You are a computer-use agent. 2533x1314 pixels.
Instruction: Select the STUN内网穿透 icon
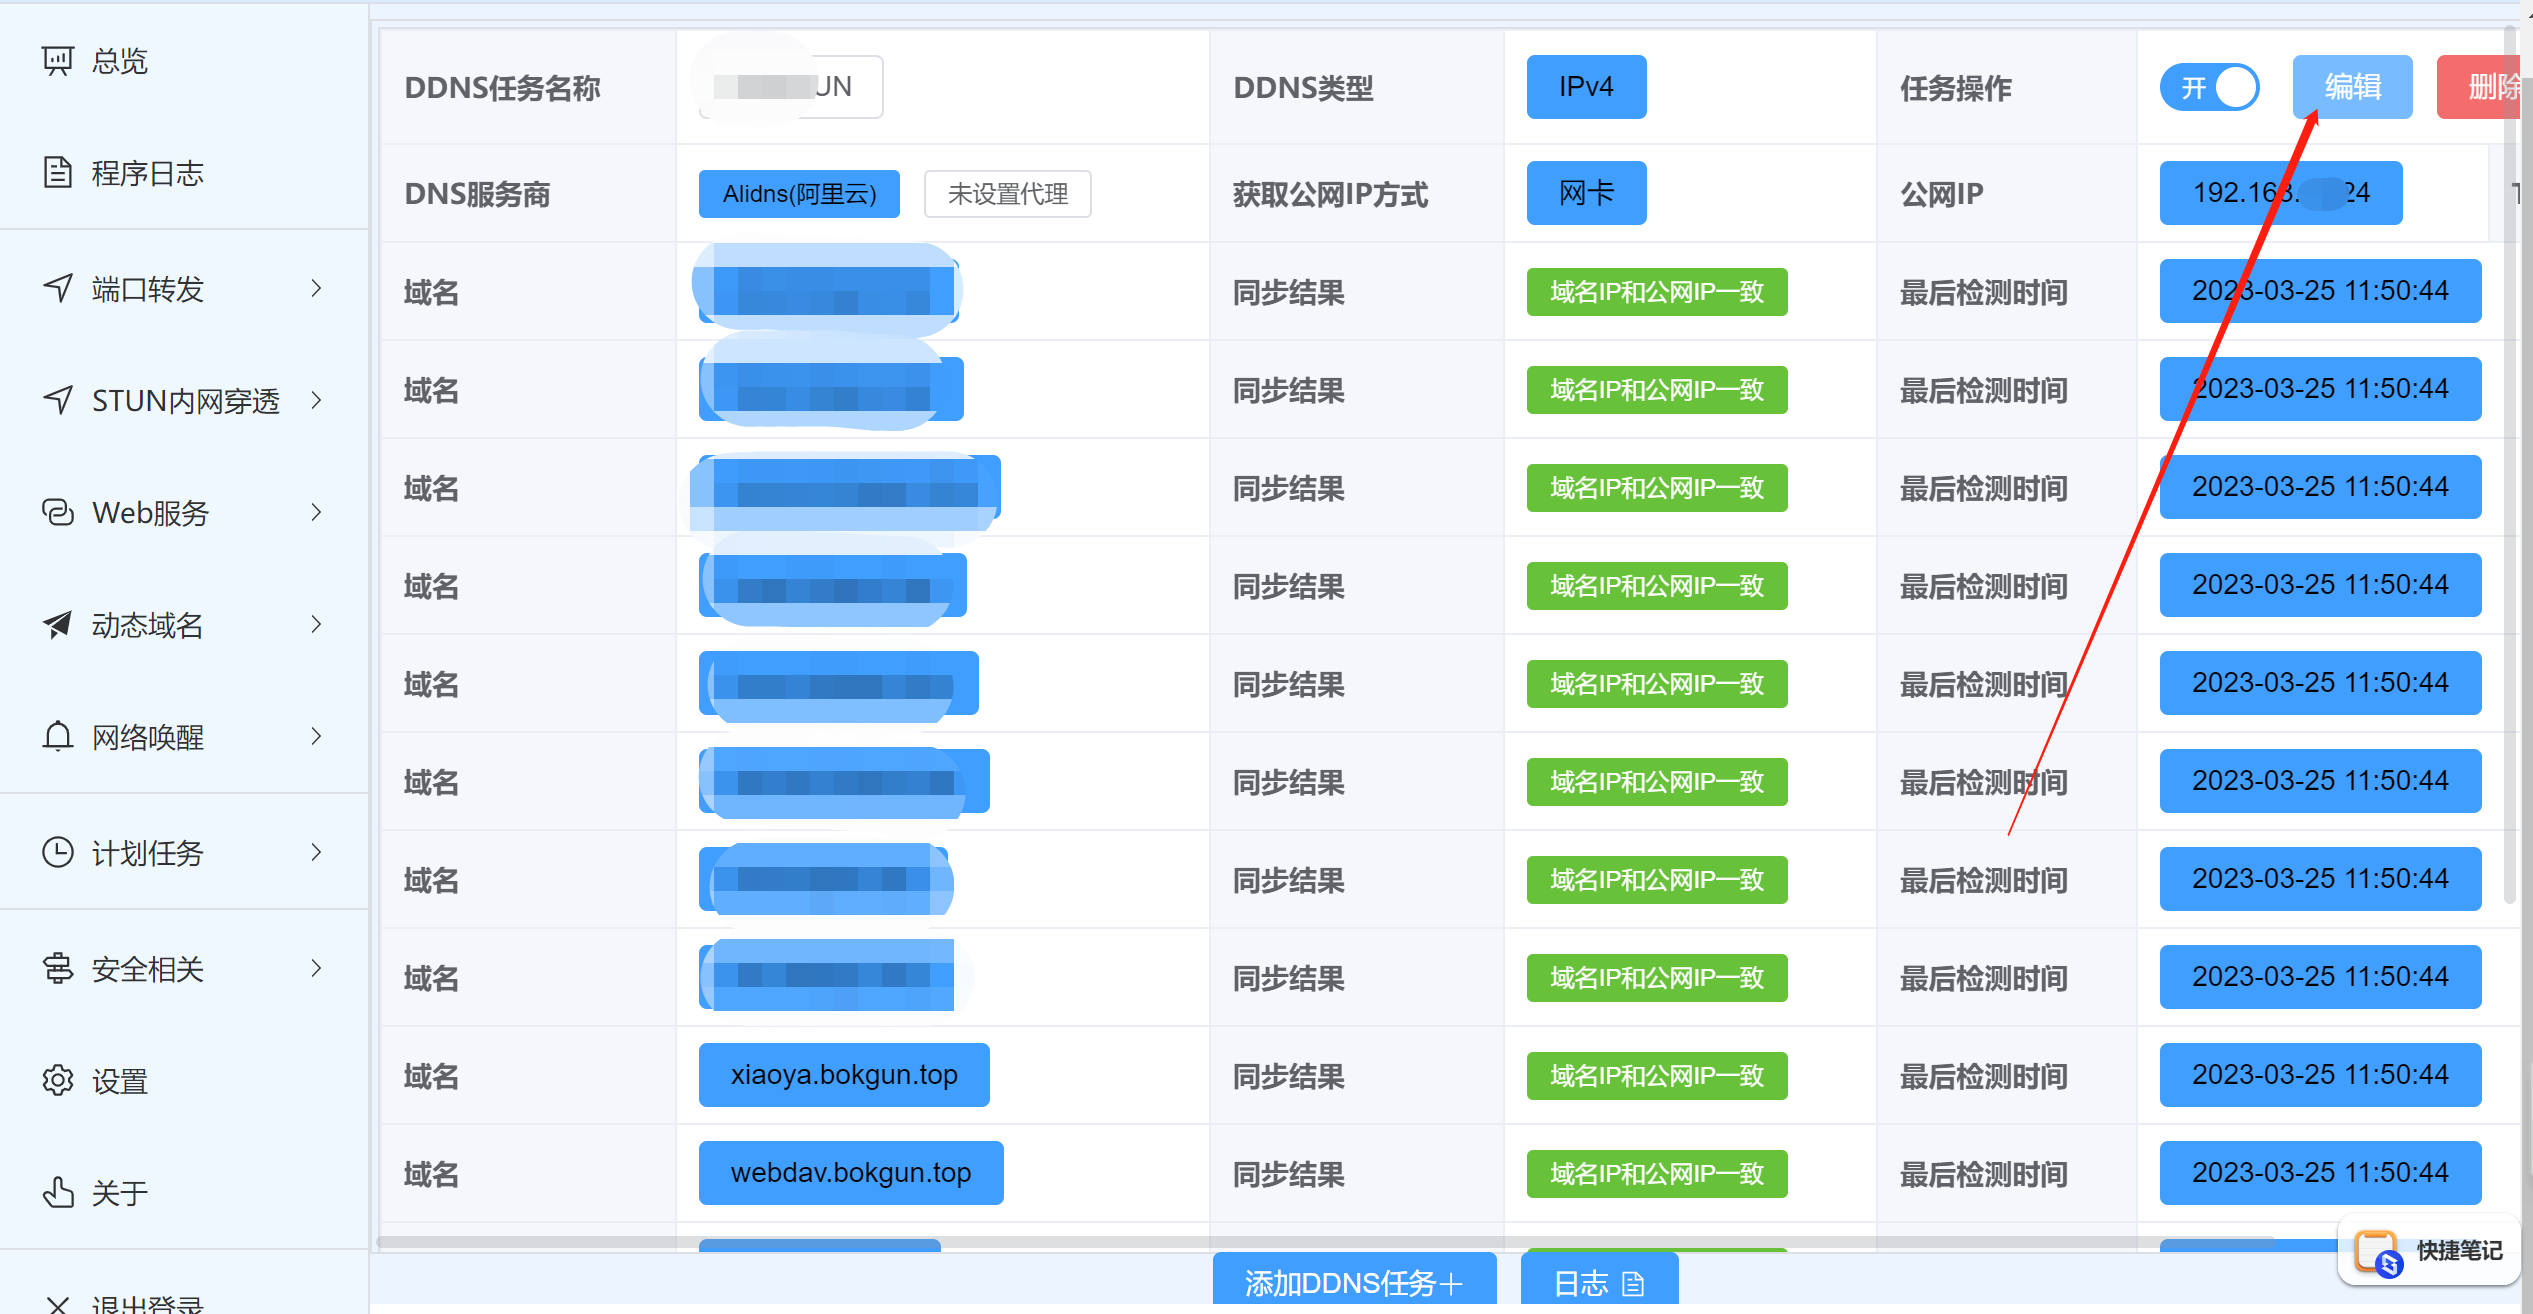pyautogui.click(x=57, y=400)
